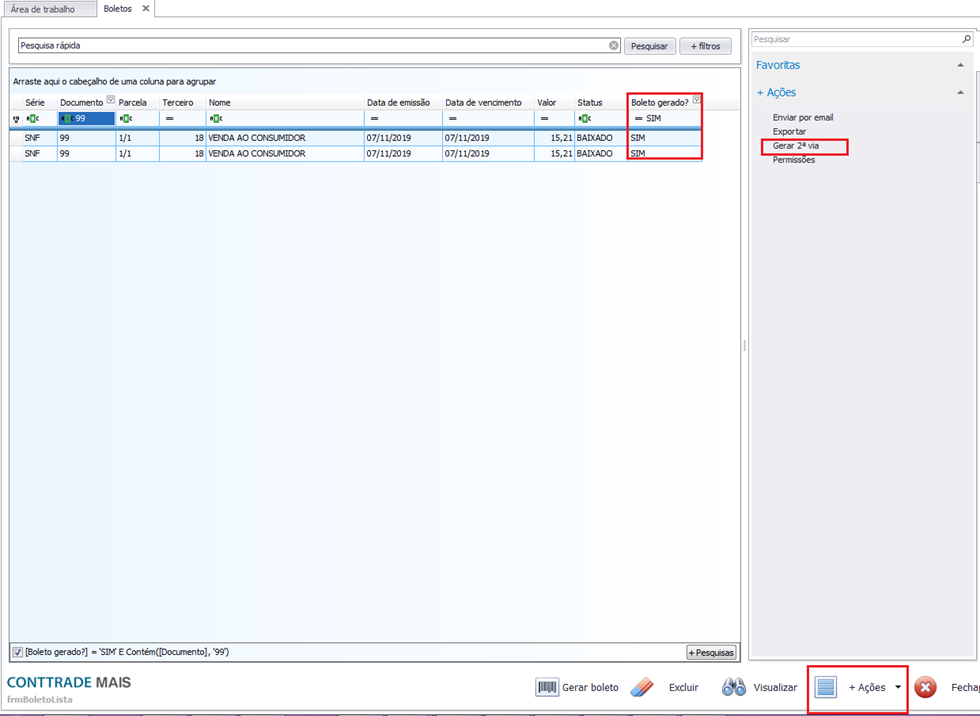This screenshot has height=716, width=980.
Task: Toggle the active filter checkbox at the grid bottom
Action: 18,652
